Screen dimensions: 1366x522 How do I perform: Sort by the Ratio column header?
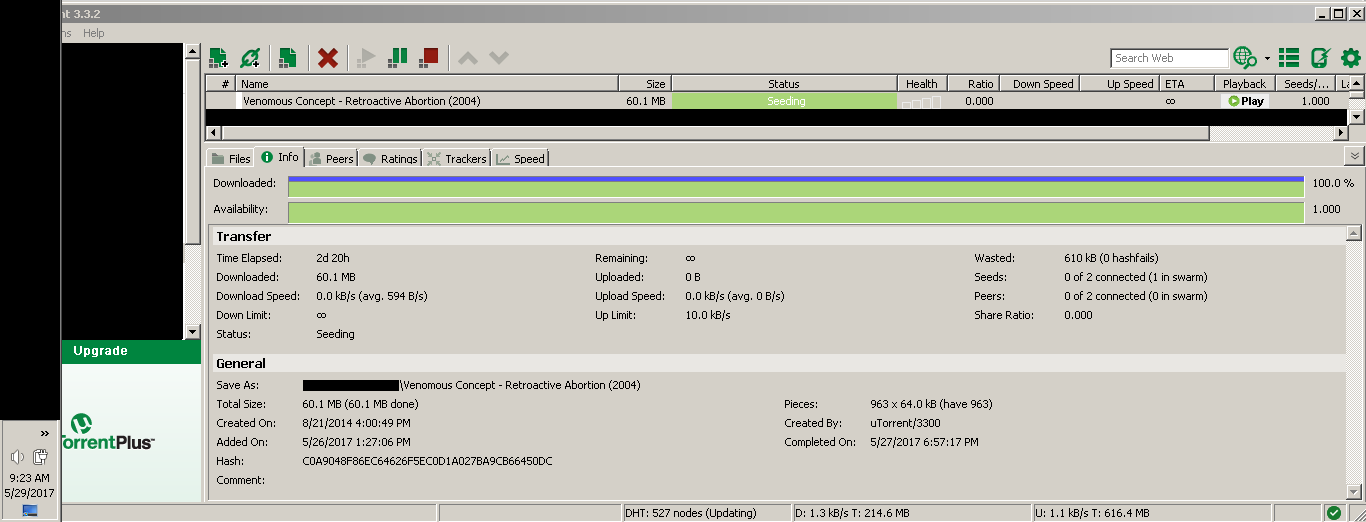tap(973, 84)
